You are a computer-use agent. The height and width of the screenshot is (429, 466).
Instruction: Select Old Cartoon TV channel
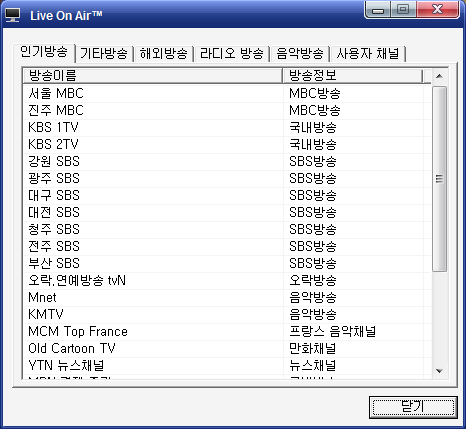tap(227, 349)
